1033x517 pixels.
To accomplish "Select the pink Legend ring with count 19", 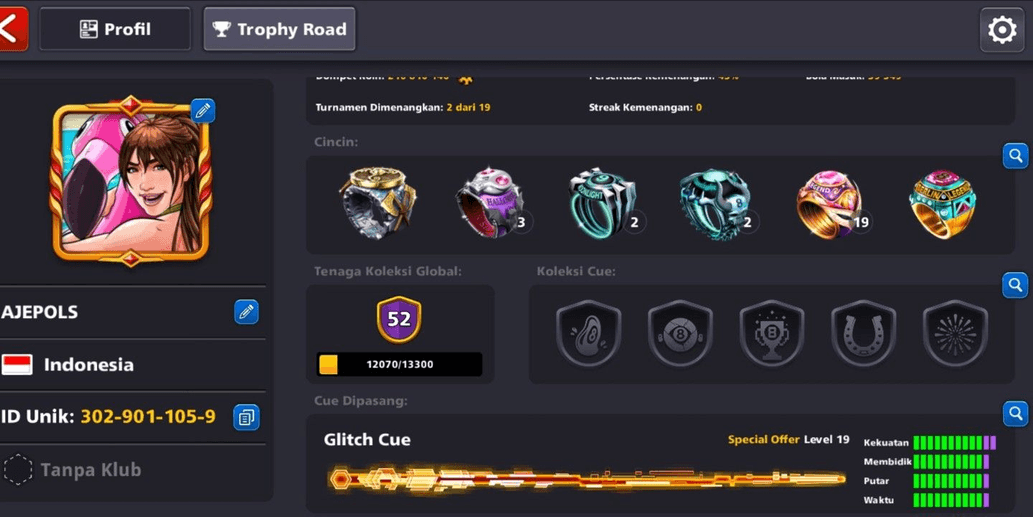I will click(x=830, y=204).
